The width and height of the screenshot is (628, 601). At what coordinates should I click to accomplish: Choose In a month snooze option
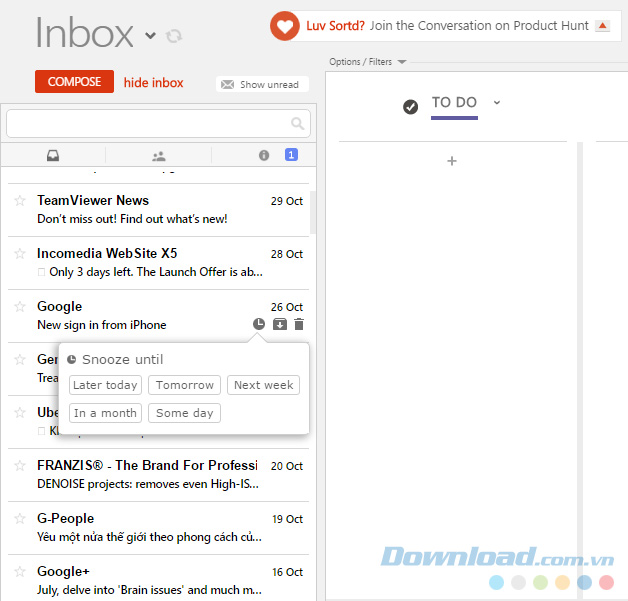point(105,413)
